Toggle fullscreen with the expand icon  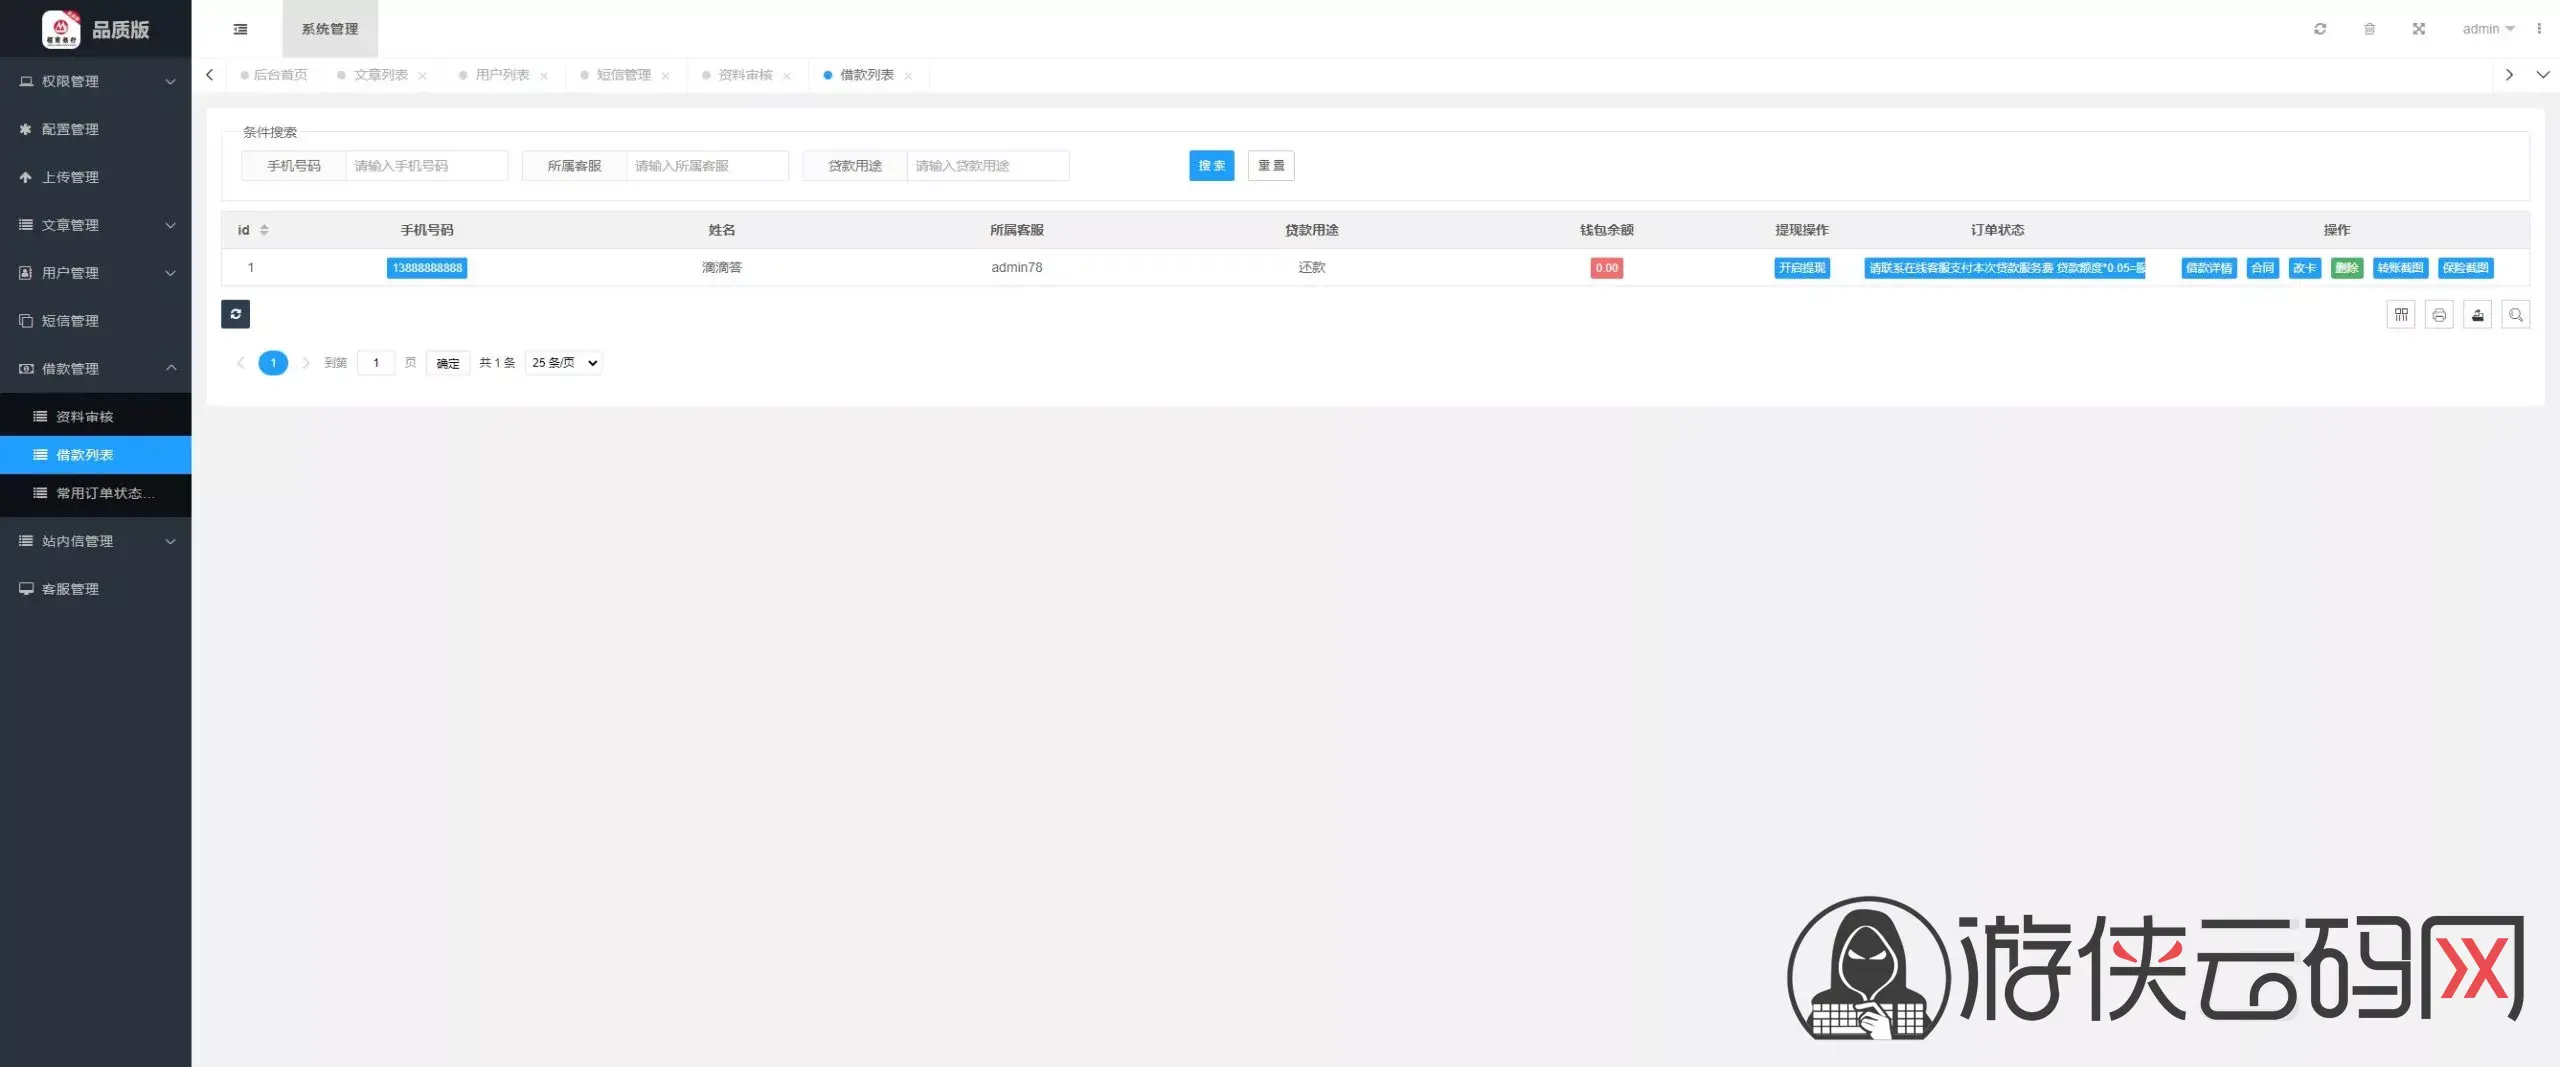click(x=2418, y=29)
